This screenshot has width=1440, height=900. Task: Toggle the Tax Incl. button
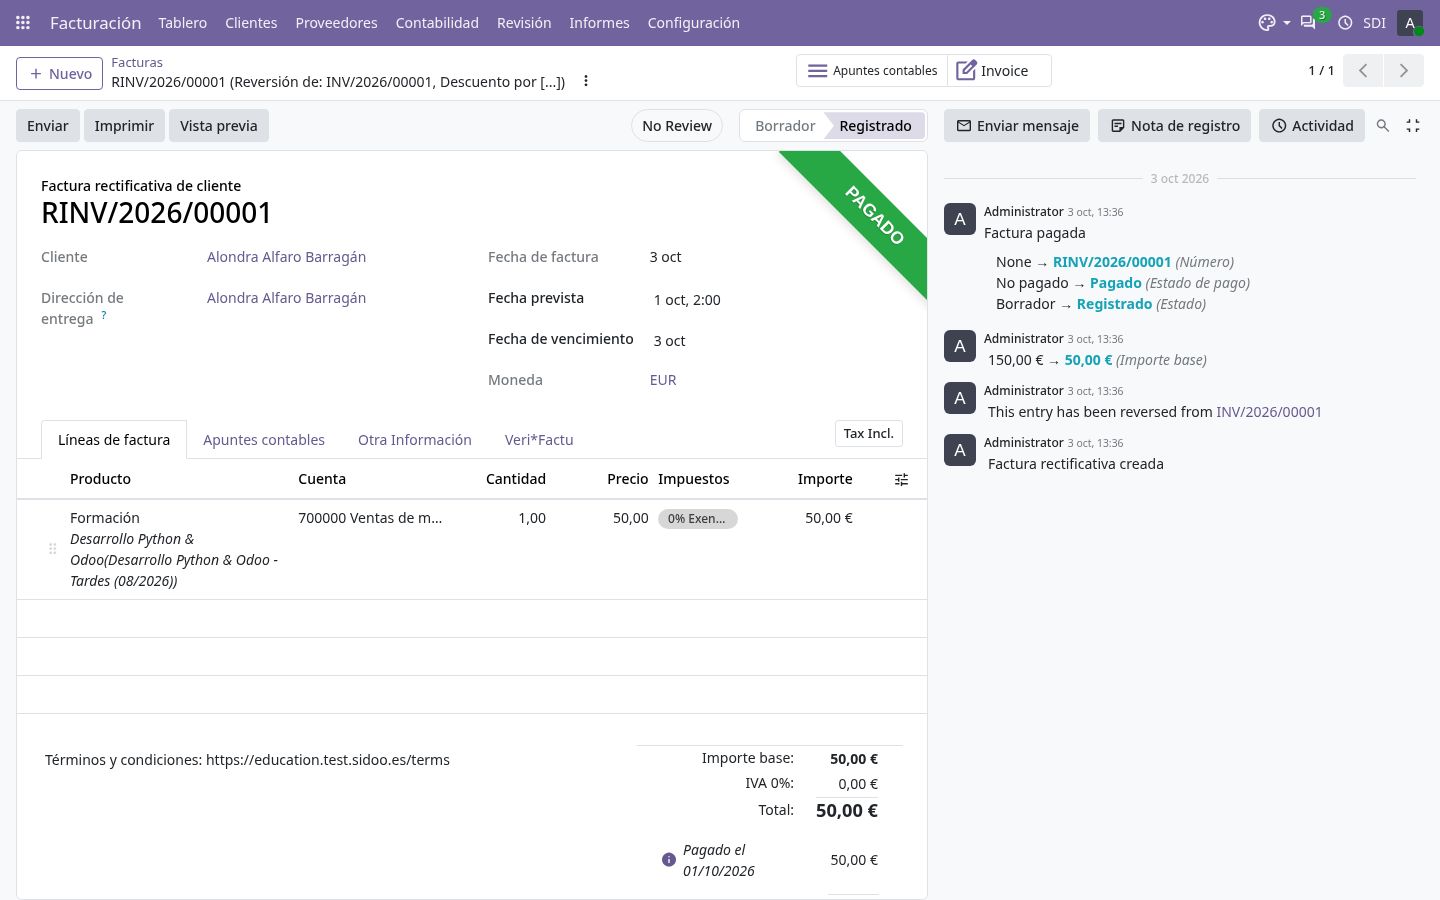pyautogui.click(x=868, y=433)
